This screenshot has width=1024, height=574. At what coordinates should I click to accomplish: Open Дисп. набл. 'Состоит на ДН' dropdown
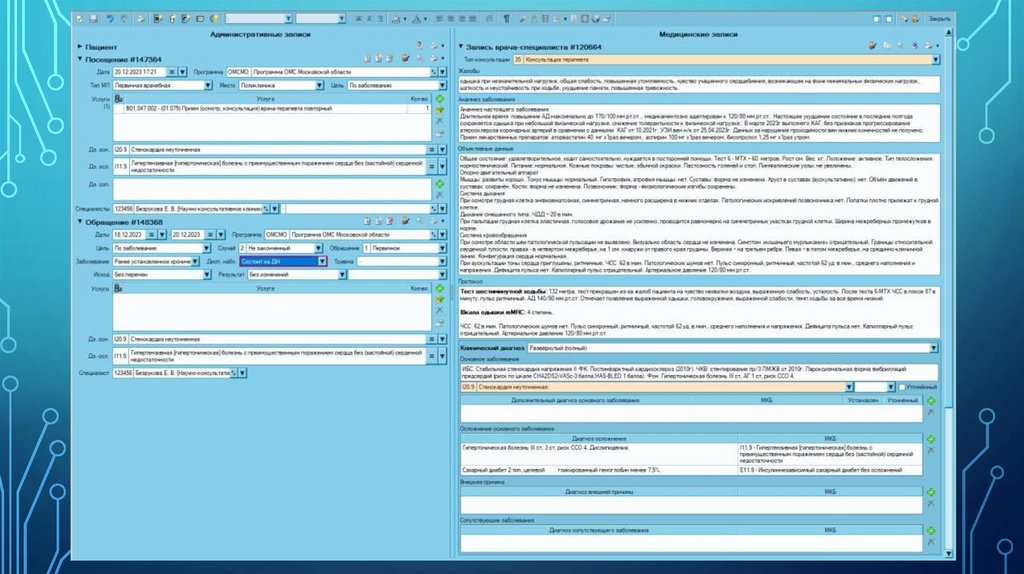click(x=321, y=260)
